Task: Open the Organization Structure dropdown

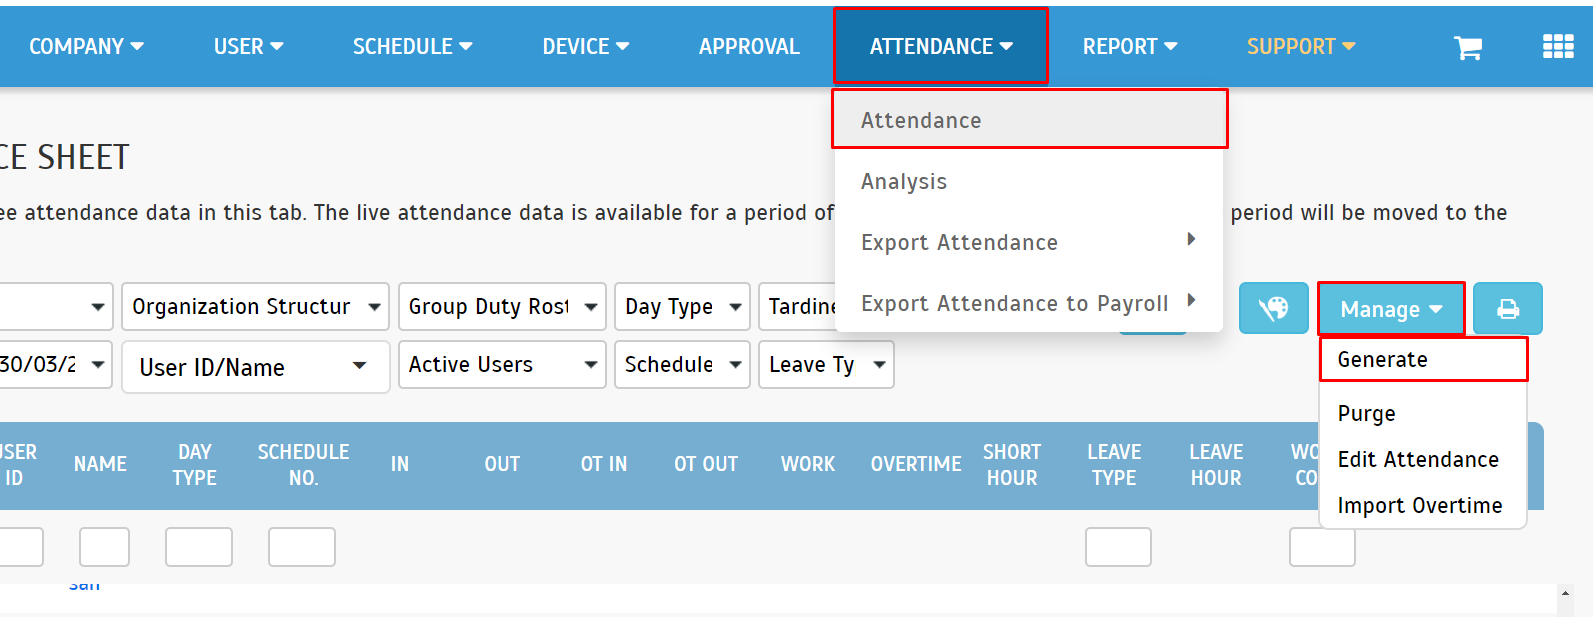Action: click(x=255, y=306)
